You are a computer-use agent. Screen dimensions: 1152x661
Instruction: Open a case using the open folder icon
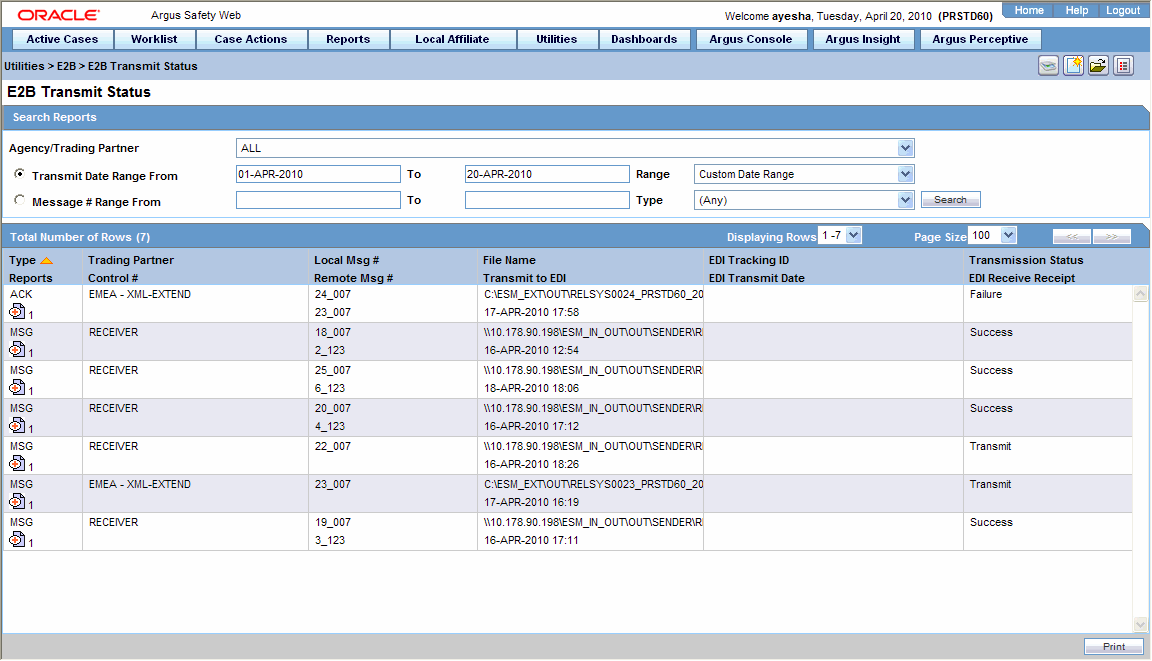pos(1098,65)
